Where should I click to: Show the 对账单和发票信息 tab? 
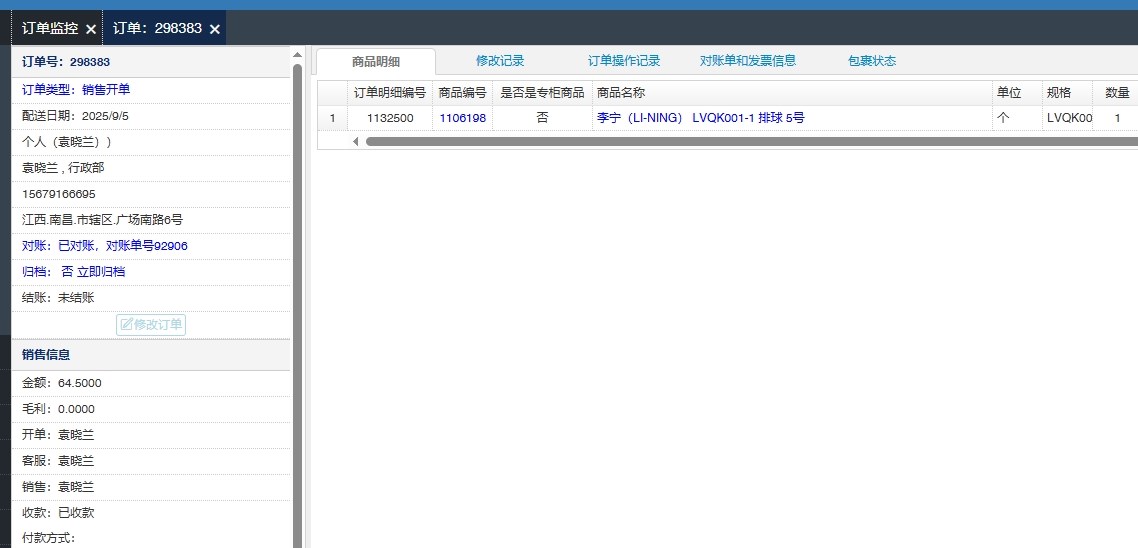tap(748, 61)
